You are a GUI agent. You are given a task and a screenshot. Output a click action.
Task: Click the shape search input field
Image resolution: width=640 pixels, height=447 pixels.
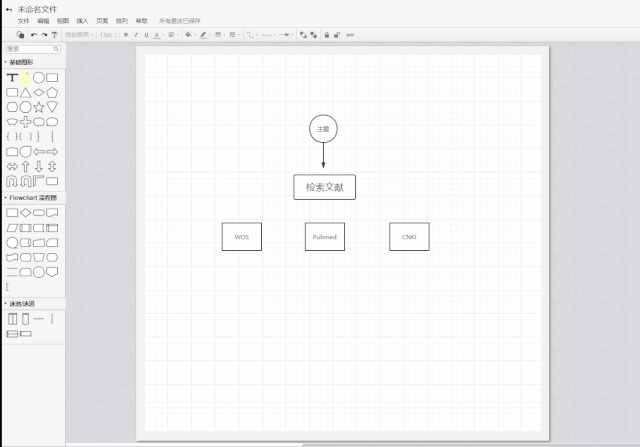click(28, 48)
